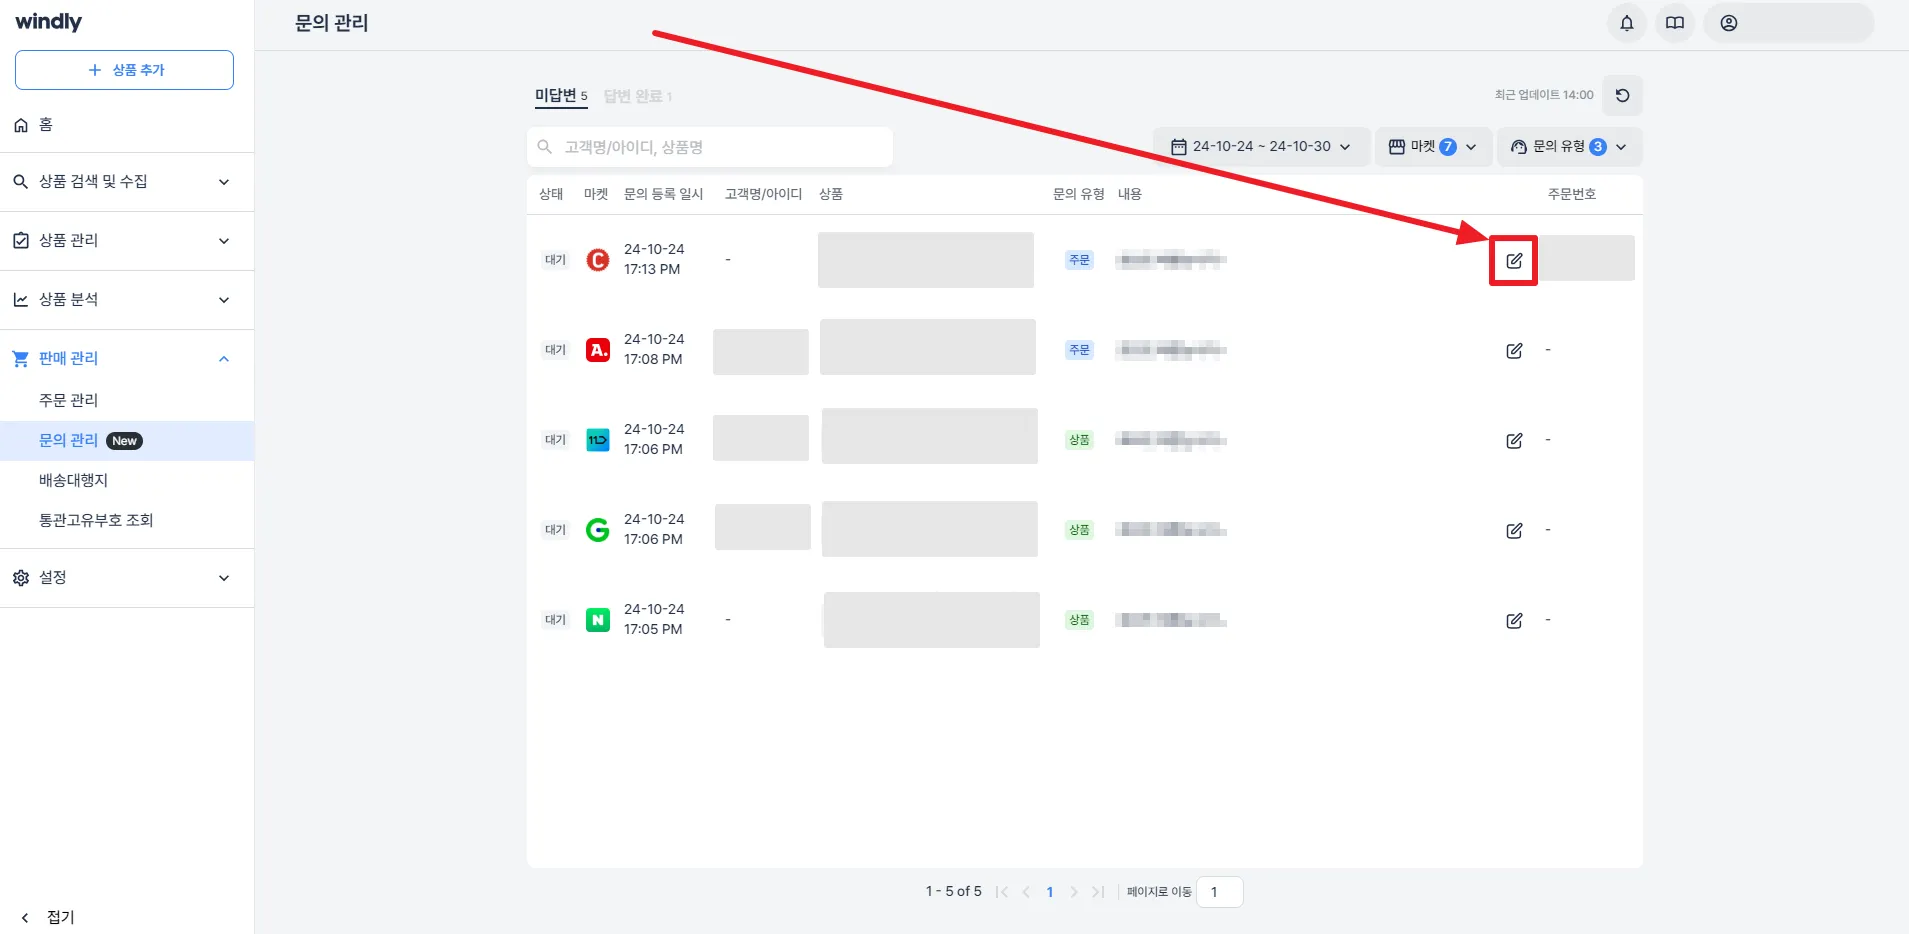The width and height of the screenshot is (1909, 934).
Task: Click the 대기 status in the 17:05 PM row
Action: 555,620
